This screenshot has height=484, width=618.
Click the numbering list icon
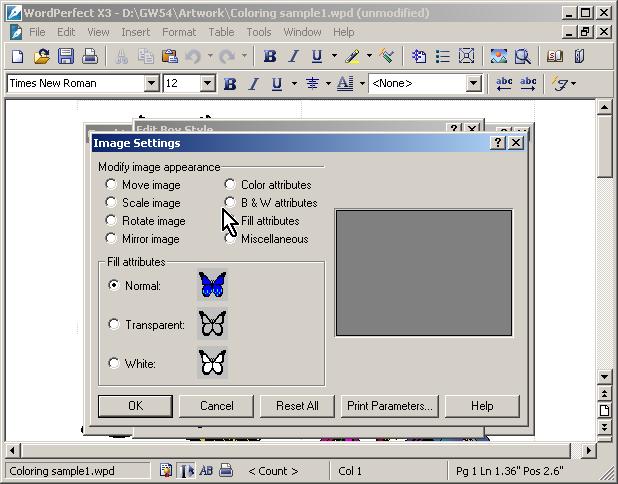tap(419, 56)
